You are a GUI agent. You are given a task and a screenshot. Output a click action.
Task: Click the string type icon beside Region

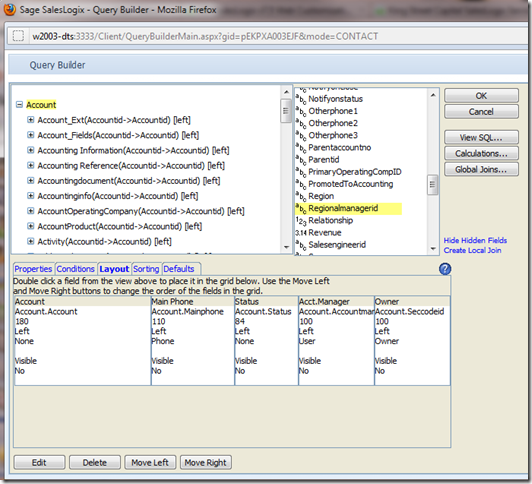coord(301,196)
